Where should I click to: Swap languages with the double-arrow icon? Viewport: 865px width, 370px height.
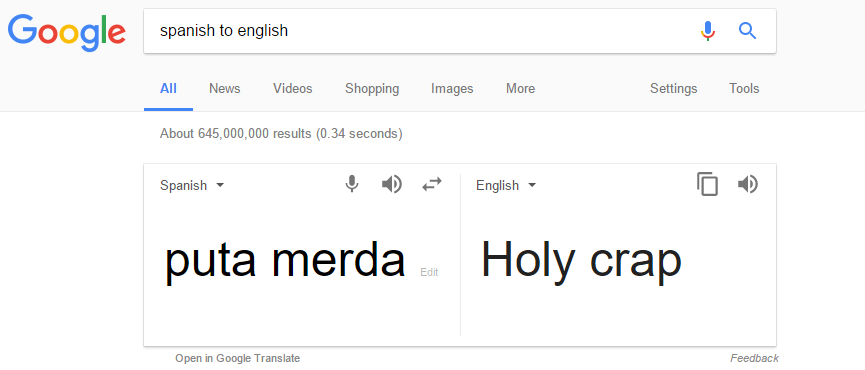point(432,184)
